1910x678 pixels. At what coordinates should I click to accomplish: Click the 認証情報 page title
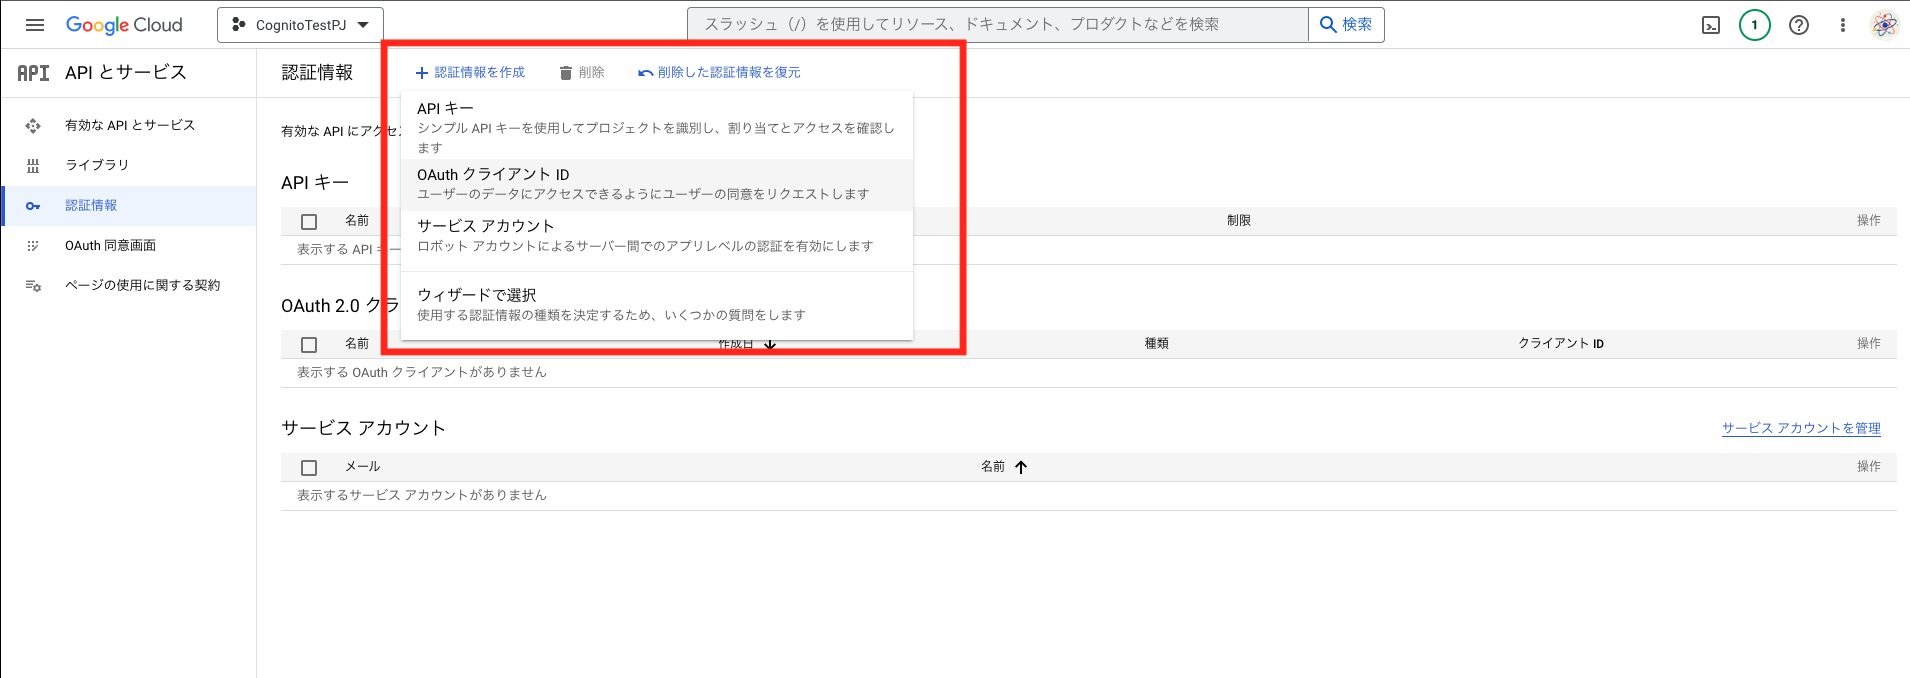317,72
